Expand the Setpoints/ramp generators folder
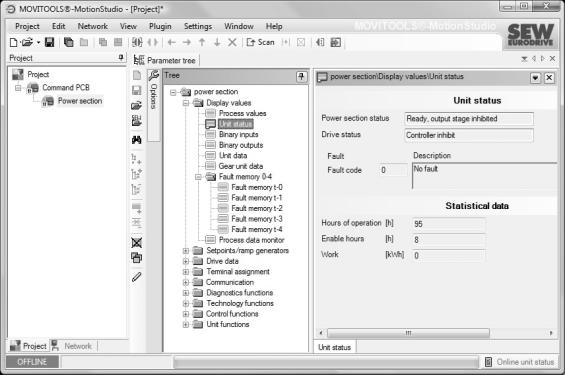Viewport: 565px width, 375px height. pyautogui.click(x=186, y=251)
